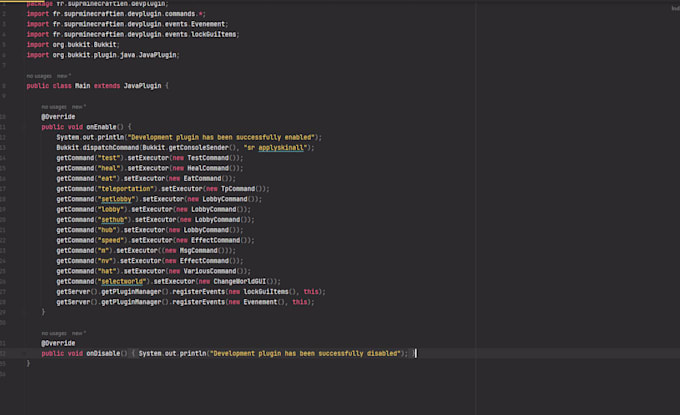This screenshot has width=680, height=415.
Task: Click the ChangeWorldGUI class reference
Action: 242,281
